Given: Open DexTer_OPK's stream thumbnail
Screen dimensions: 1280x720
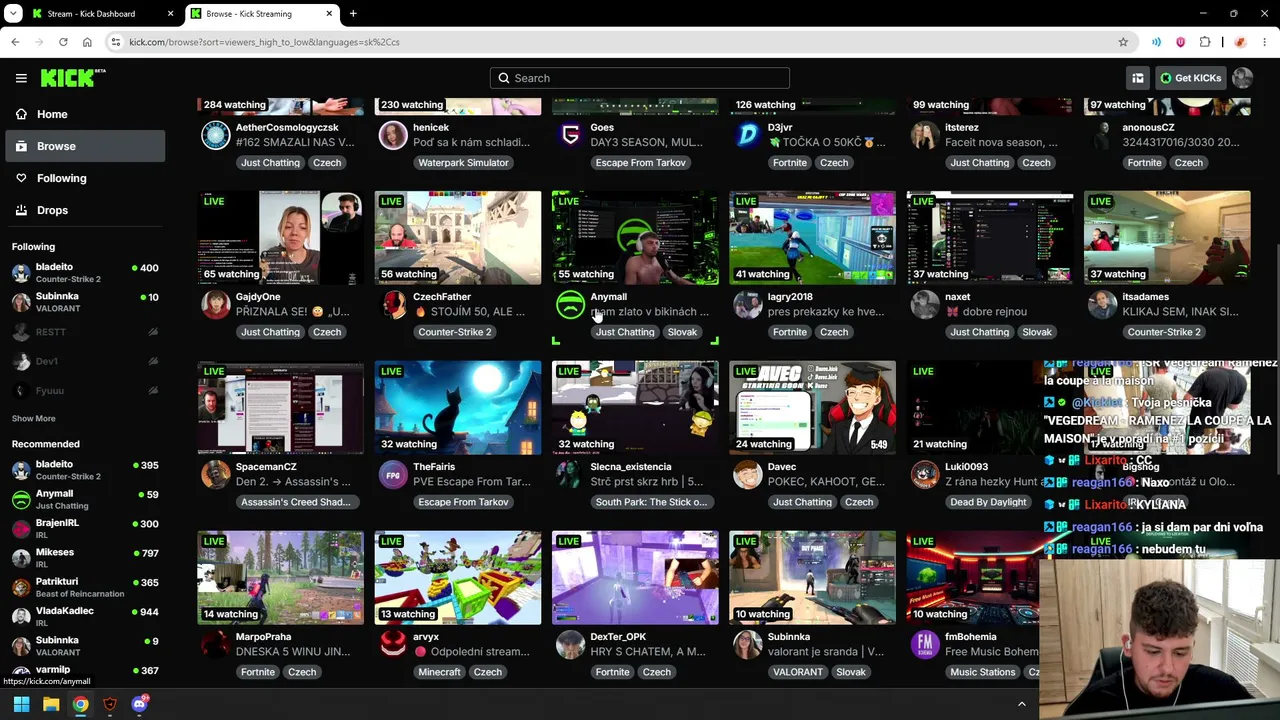Looking at the screenshot, I should click(x=635, y=578).
